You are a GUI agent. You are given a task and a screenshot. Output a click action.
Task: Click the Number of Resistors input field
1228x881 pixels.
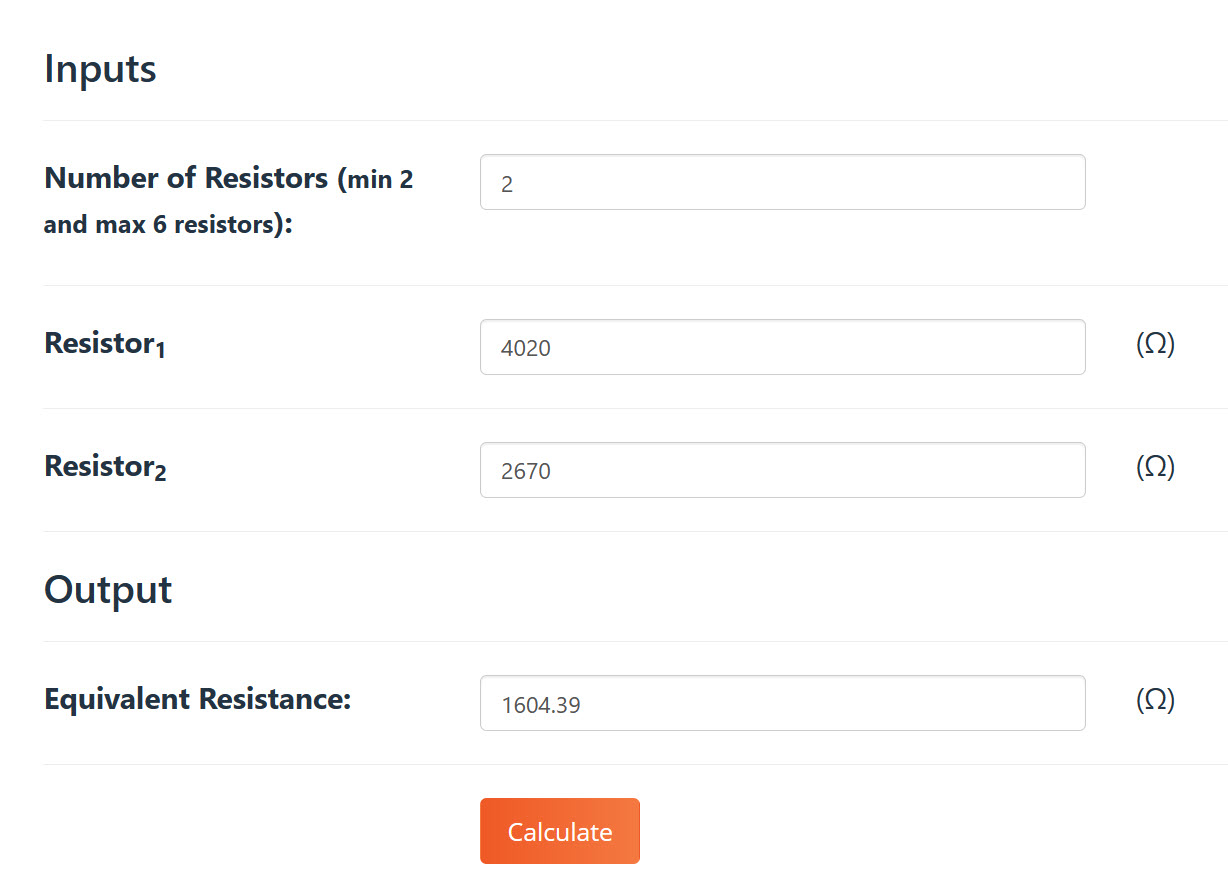pyautogui.click(x=782, y=182)
